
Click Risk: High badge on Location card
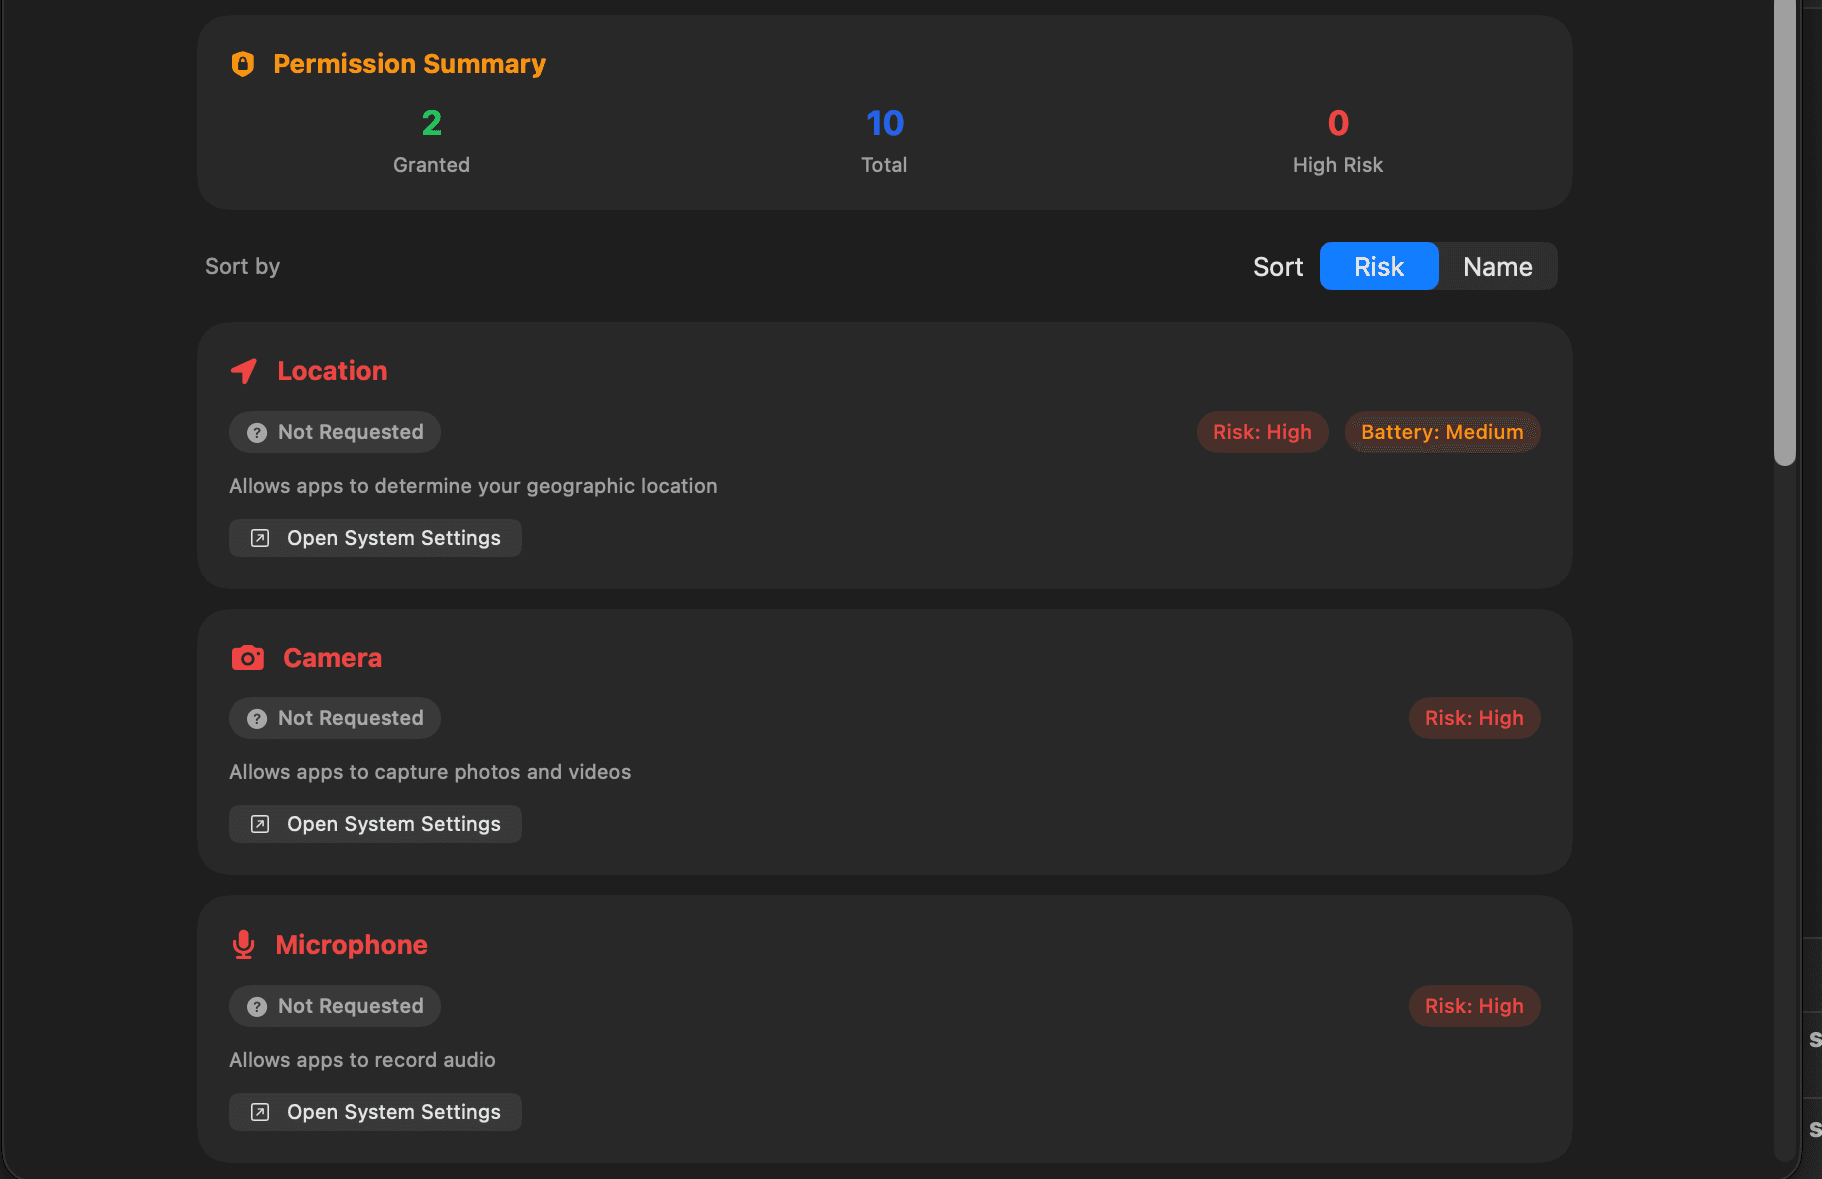click(1262, 432)
